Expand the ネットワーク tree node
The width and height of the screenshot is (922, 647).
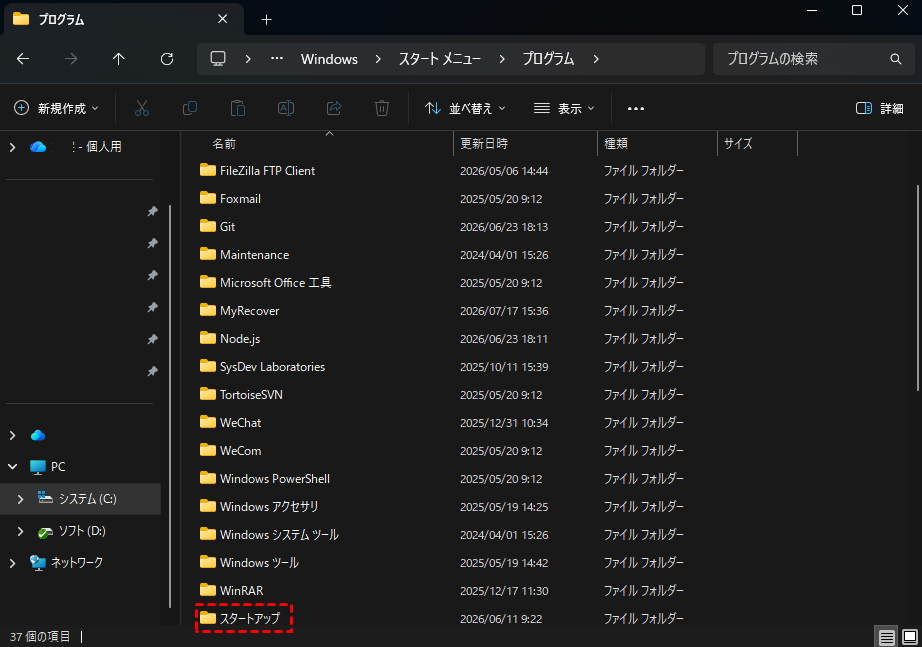pyautogui.click(x=12, y=563)
